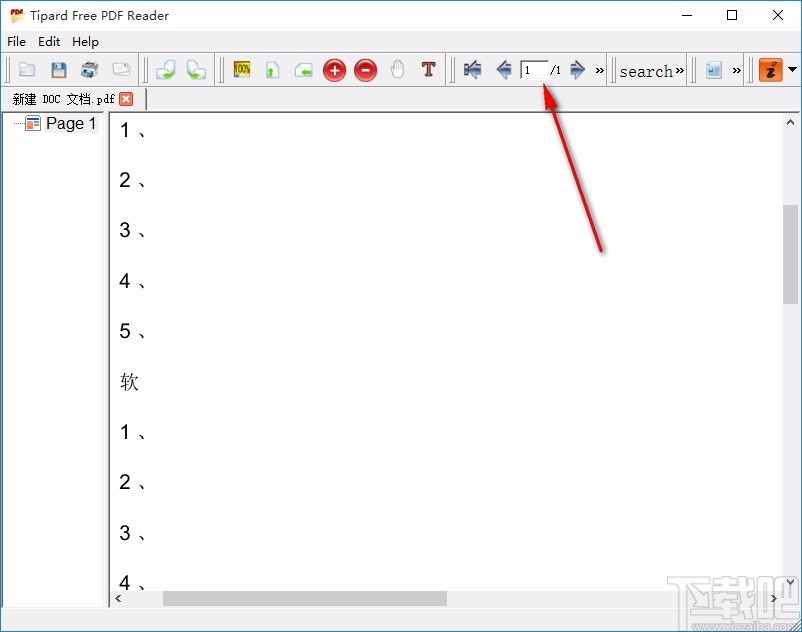
Task: Click the 软 character in document
Action: pyautogui.click(x=129, y=381)
